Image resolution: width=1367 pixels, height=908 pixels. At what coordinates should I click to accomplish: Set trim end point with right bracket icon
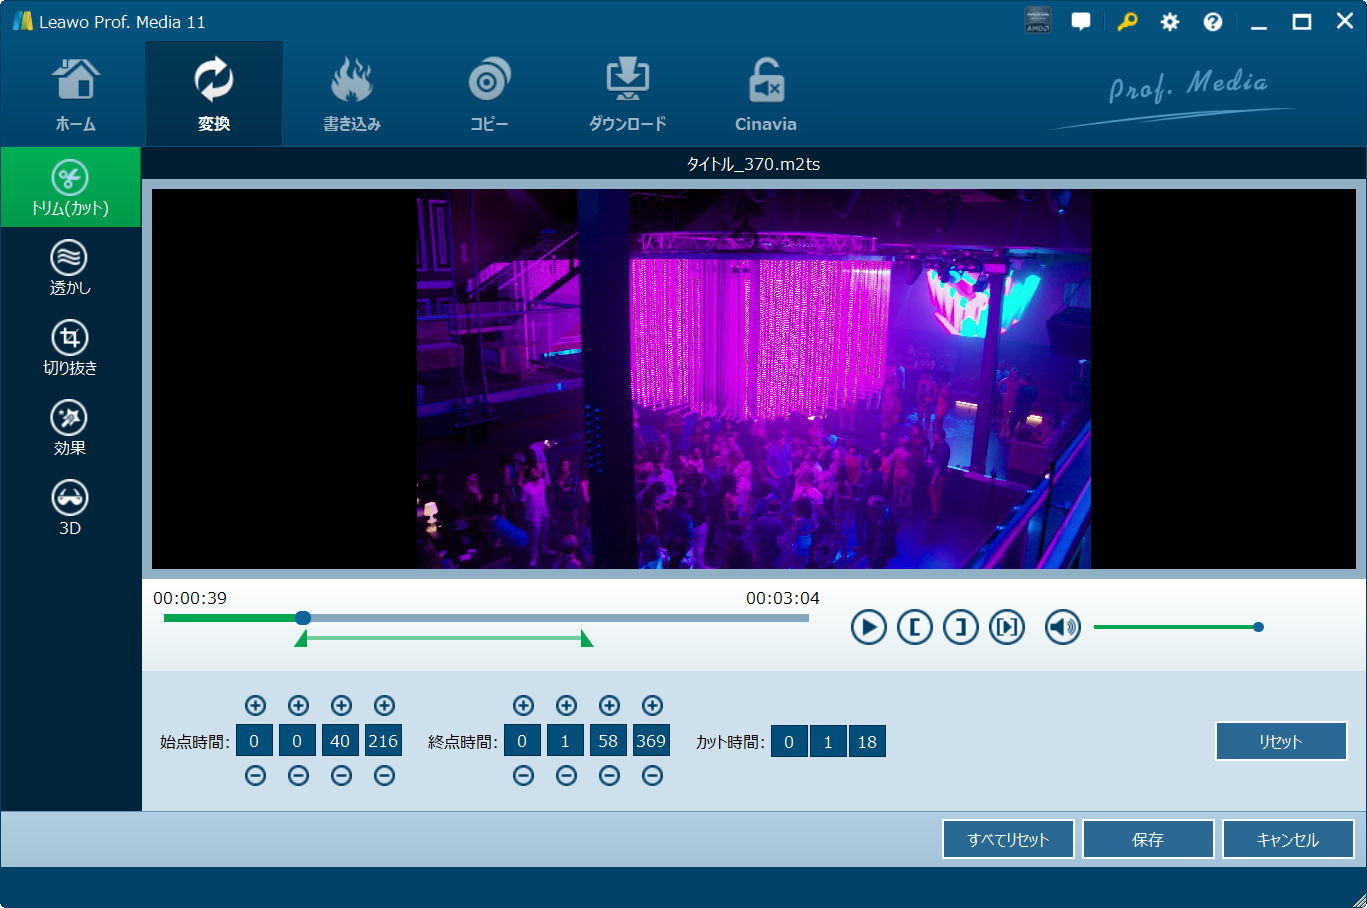960,627
